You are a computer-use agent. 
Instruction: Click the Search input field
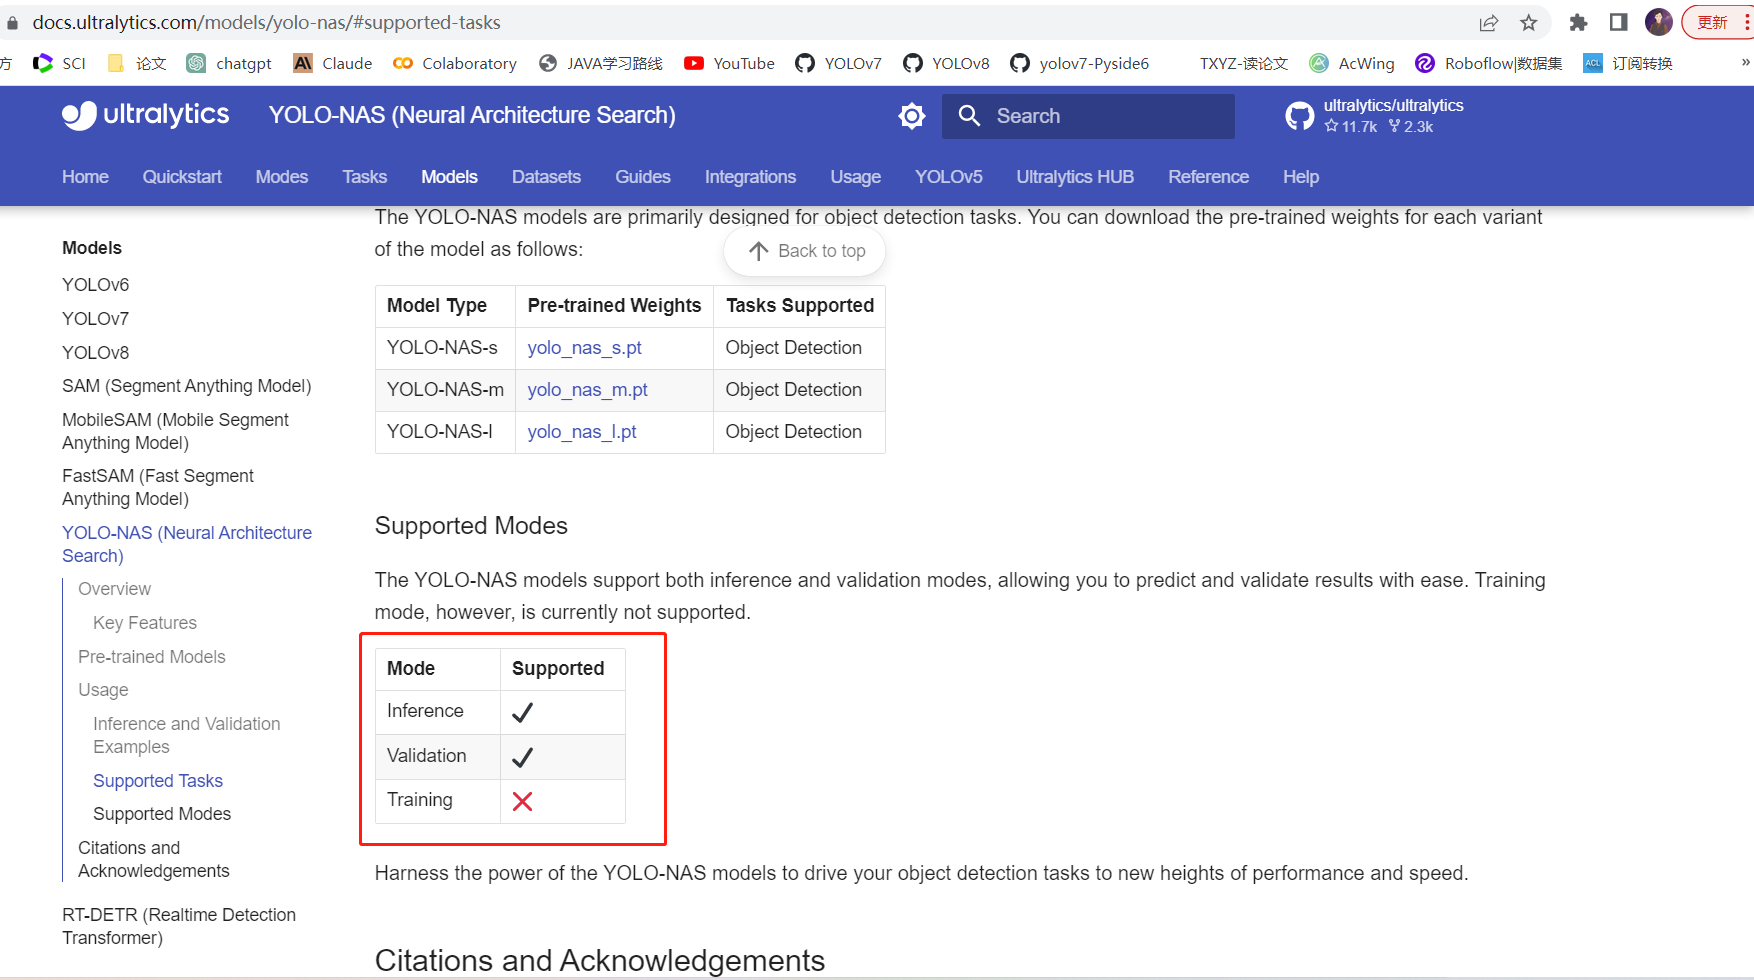[1090, 116]
